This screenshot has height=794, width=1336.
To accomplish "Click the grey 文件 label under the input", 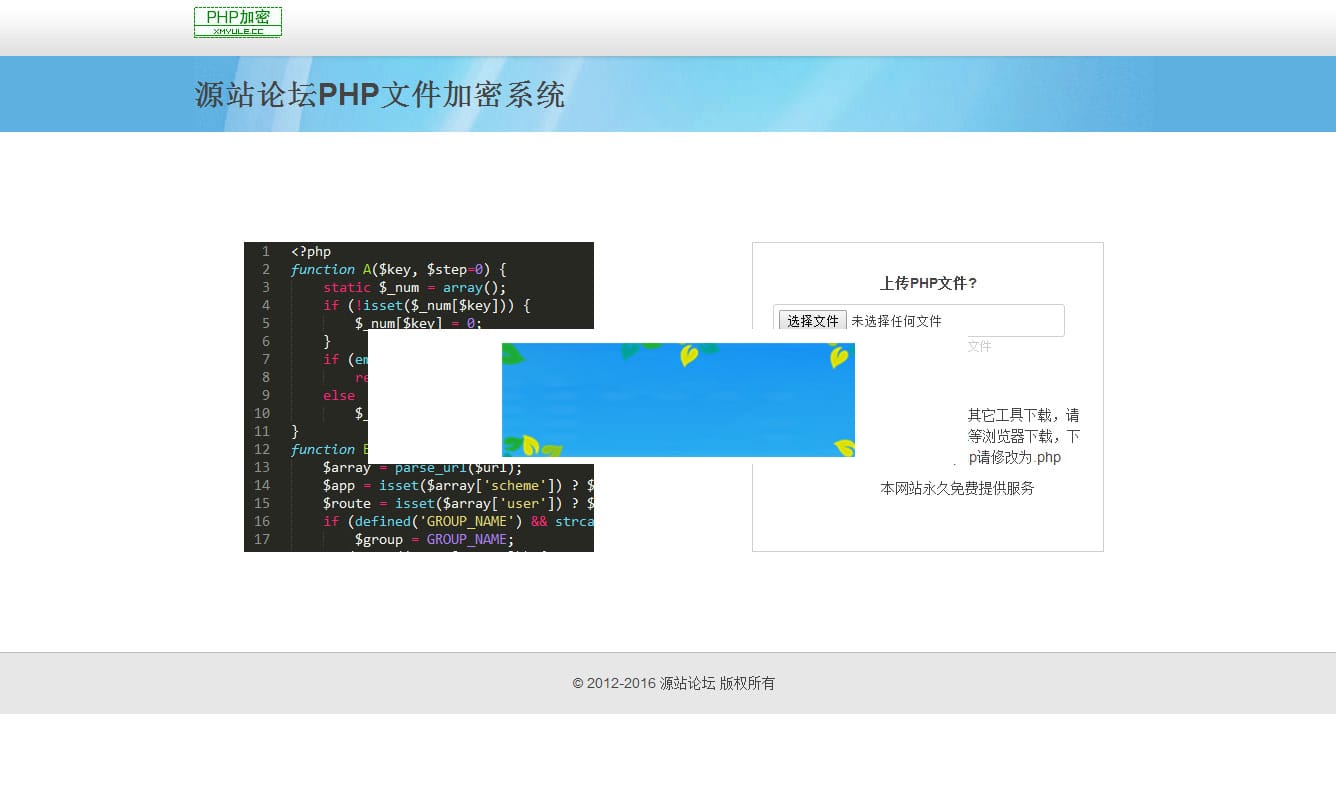I will 979,346.
